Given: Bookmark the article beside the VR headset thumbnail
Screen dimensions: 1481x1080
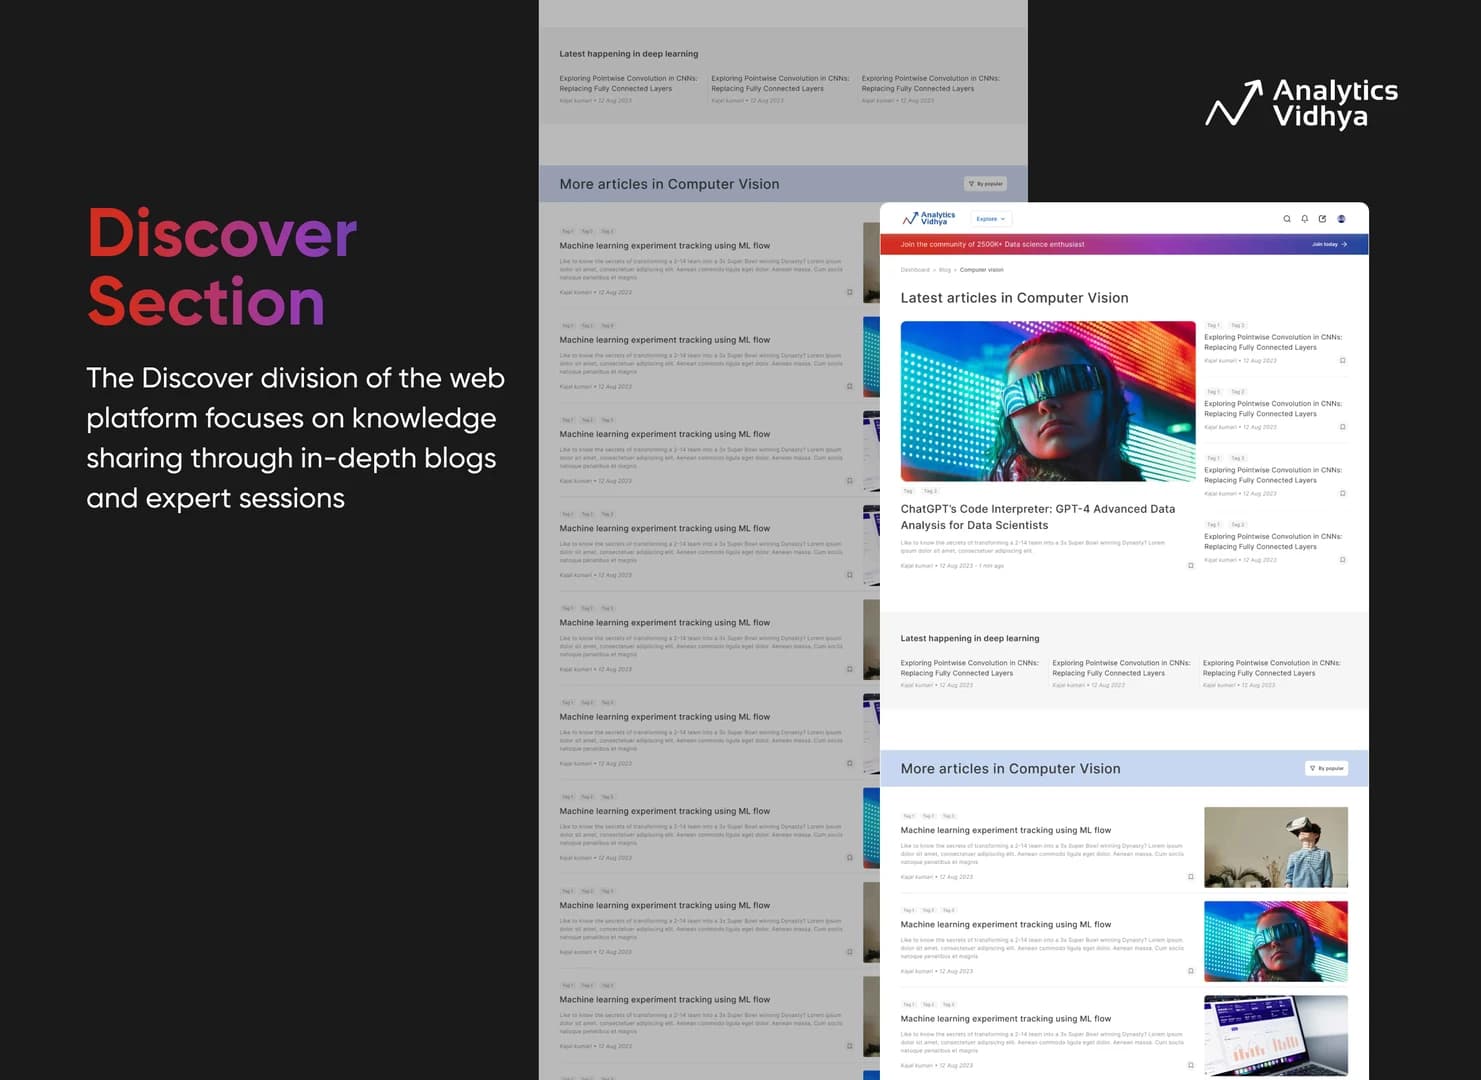Looking at the screenshot, I should (1190, 877).
